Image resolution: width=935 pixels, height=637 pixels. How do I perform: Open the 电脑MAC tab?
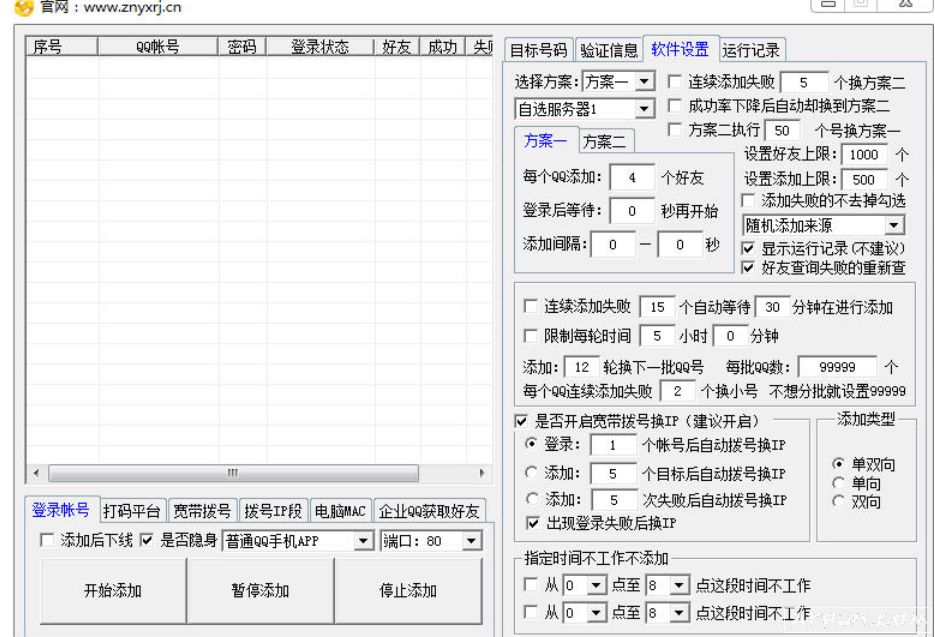tap(340, 511)
